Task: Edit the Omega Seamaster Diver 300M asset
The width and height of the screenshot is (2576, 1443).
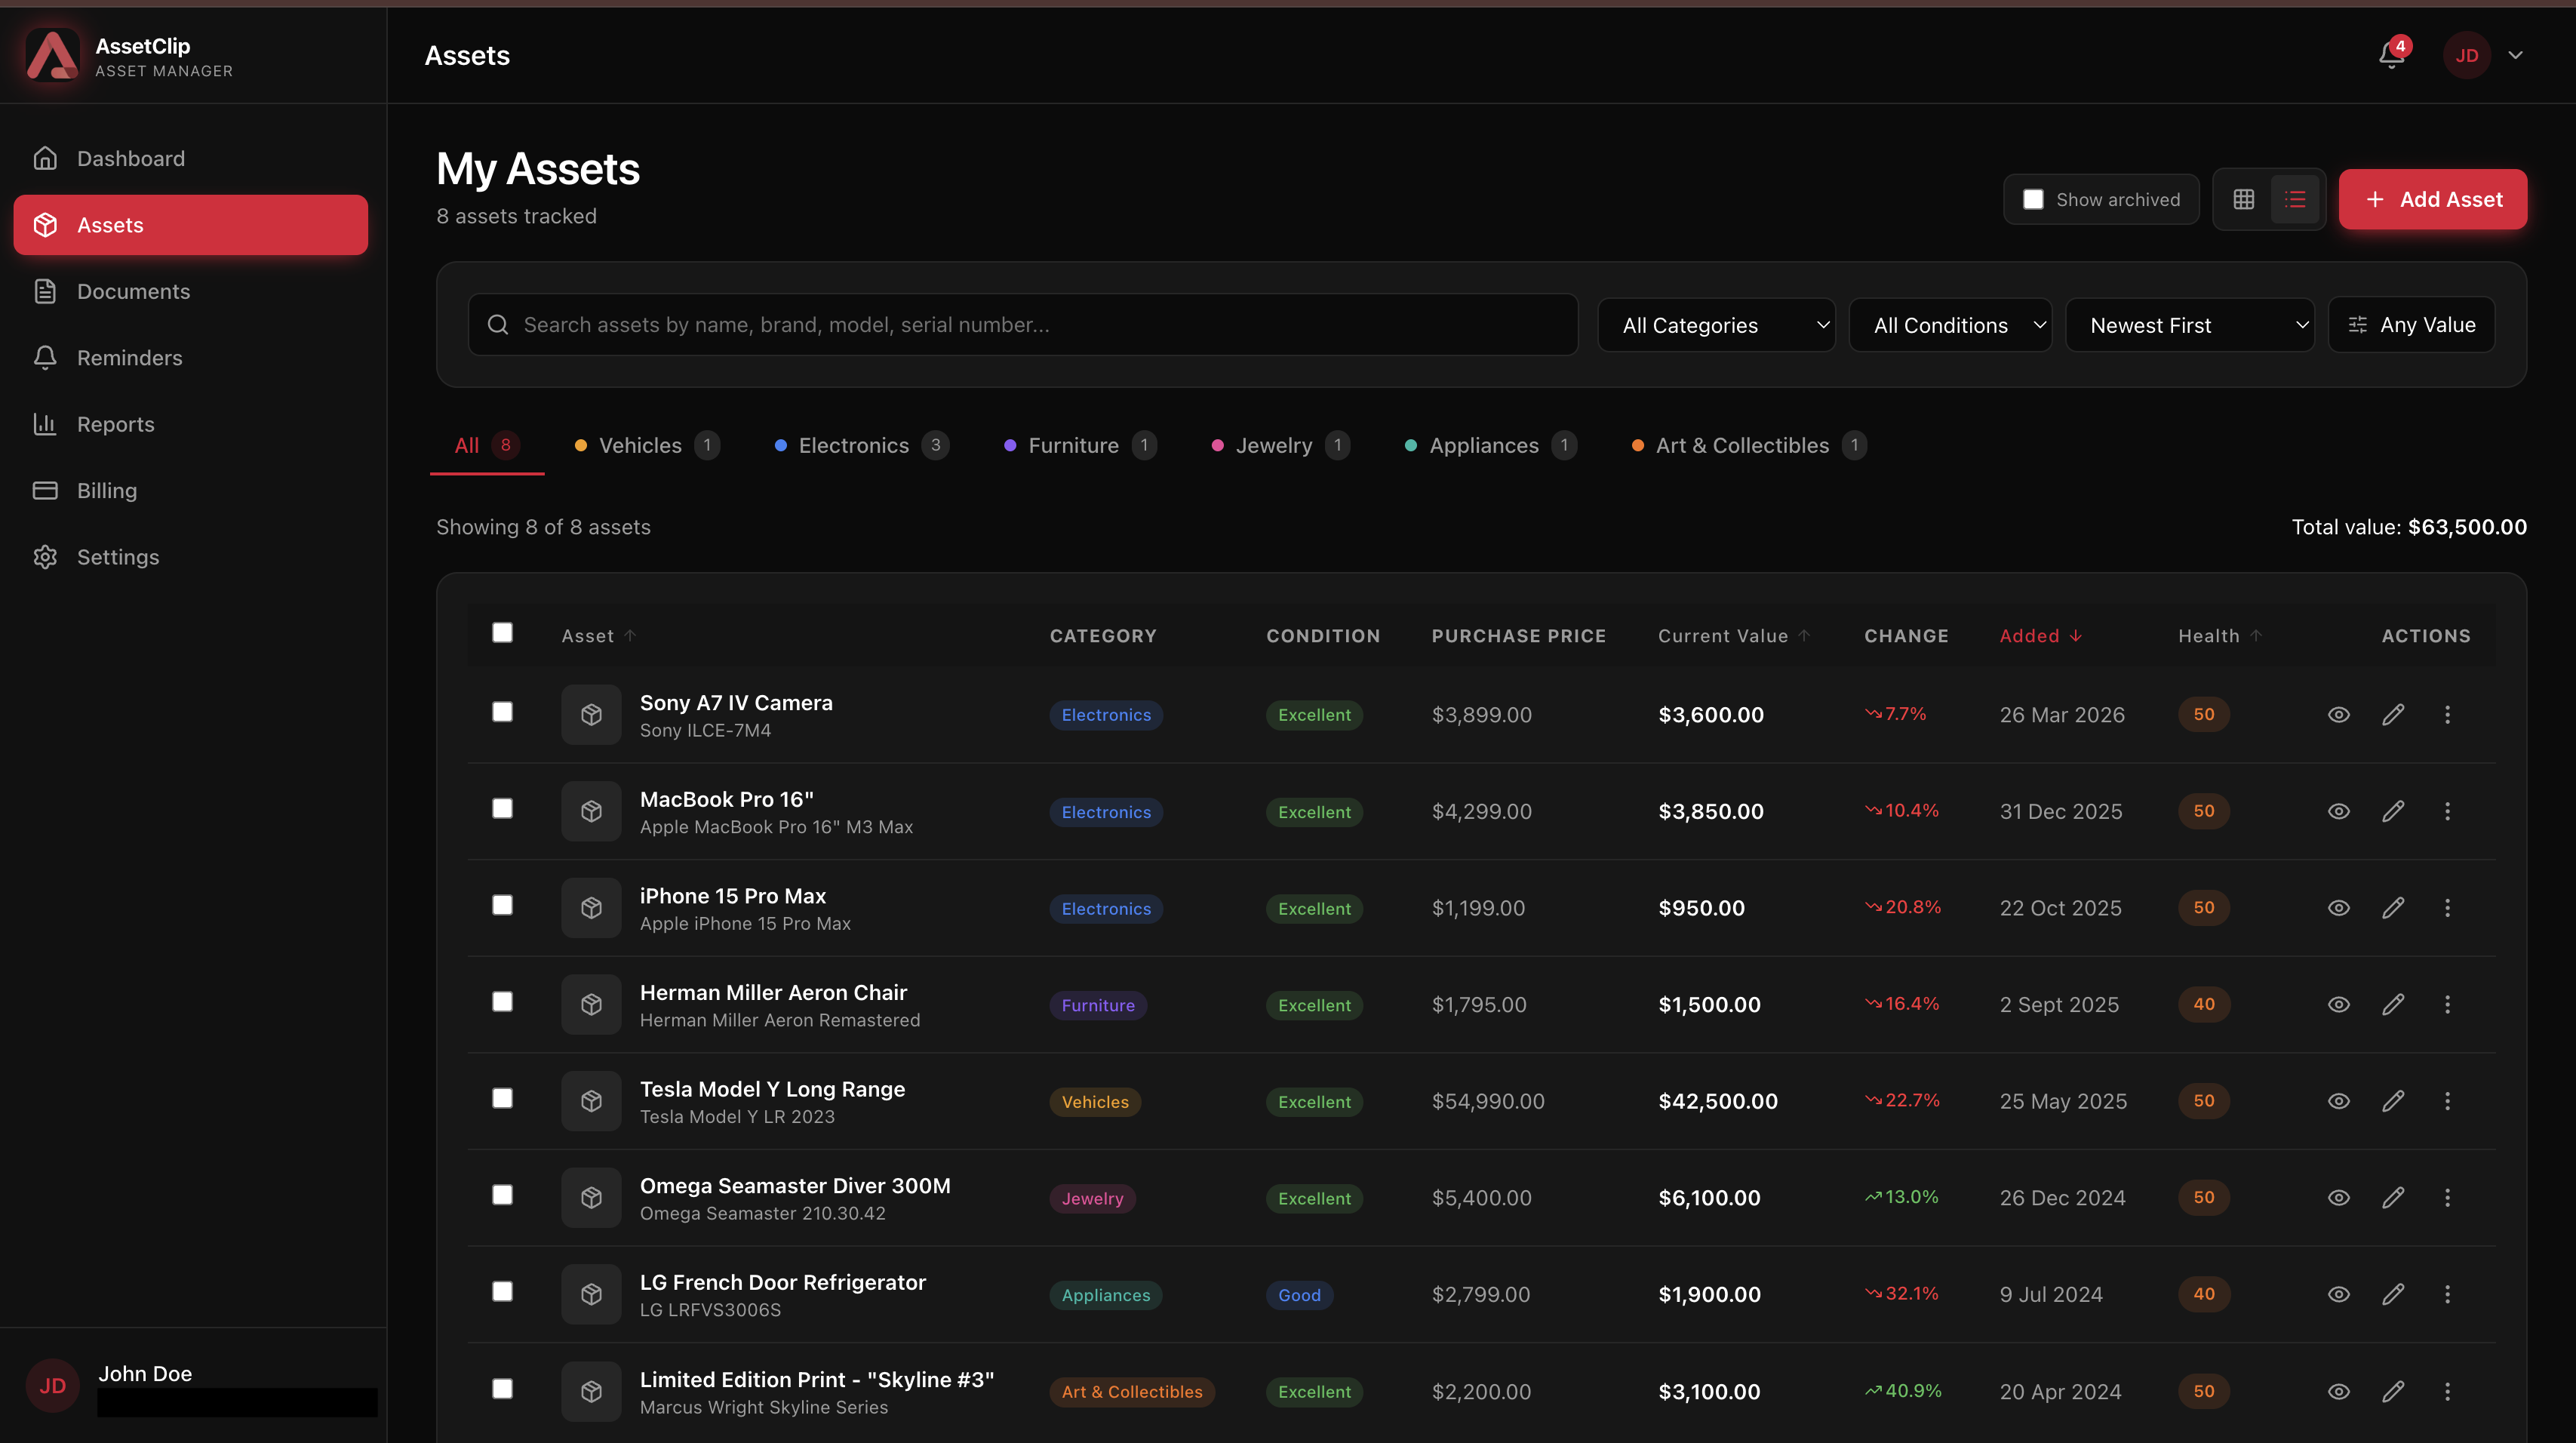Action: tap(2393, 1197)
